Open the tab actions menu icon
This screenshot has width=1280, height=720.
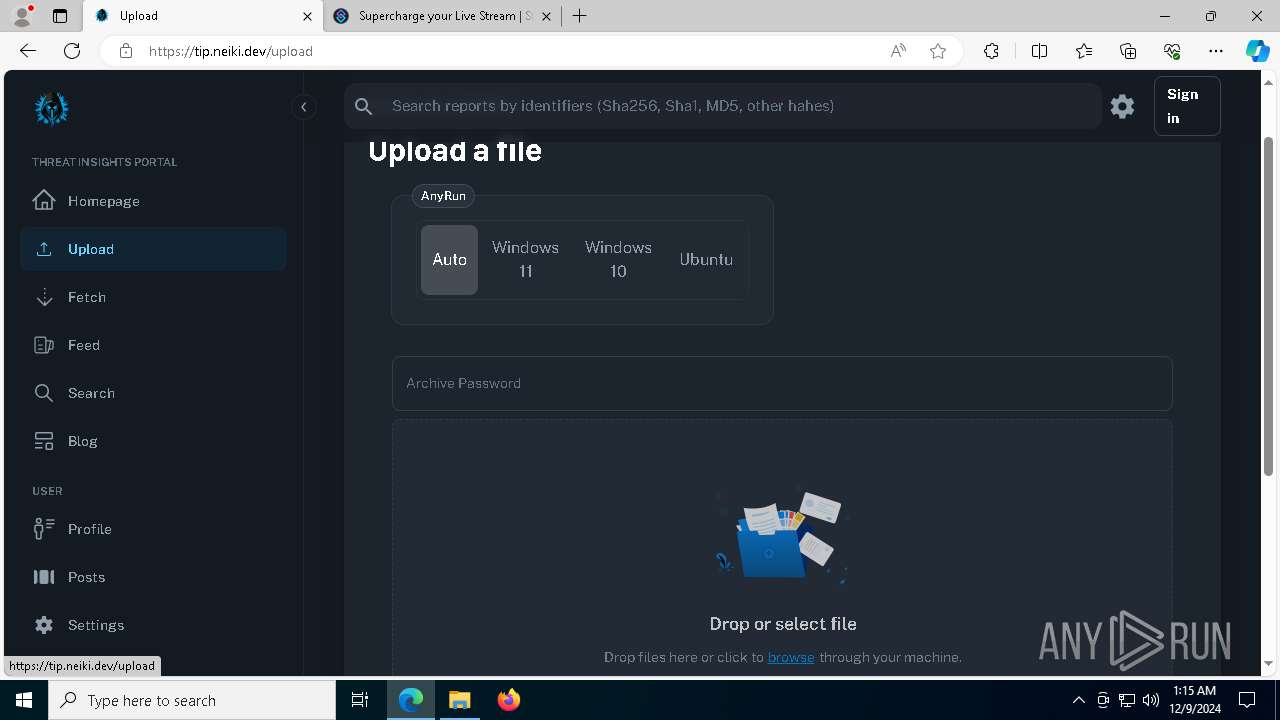point(60,16)
